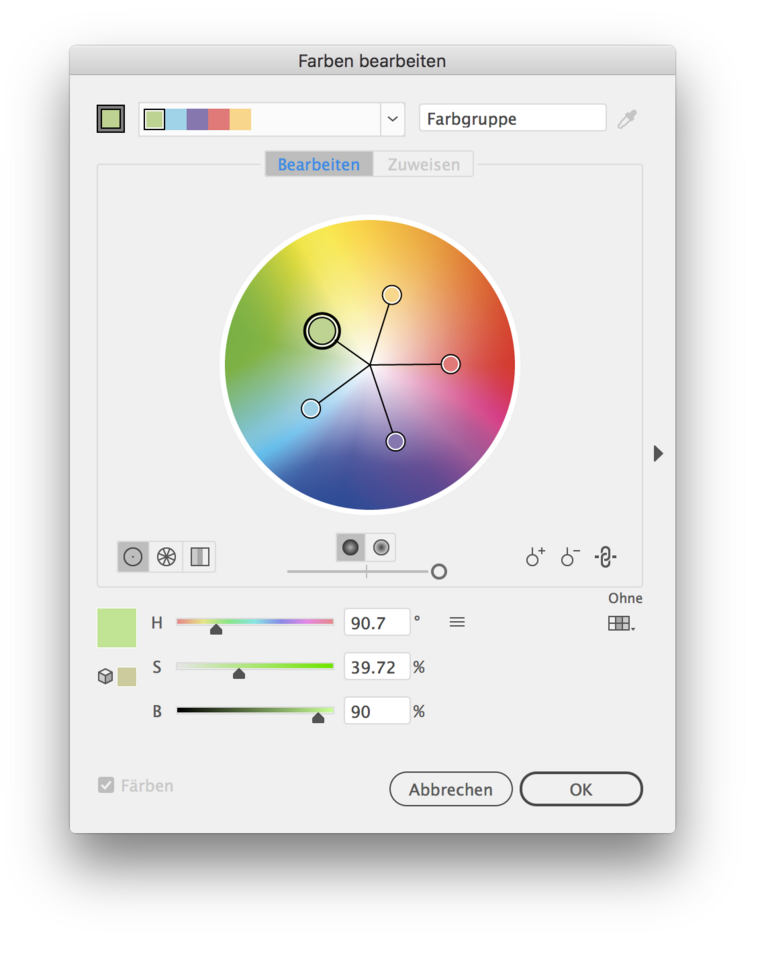Select the yellow-orange swatch in color bar

click(240, 119)
